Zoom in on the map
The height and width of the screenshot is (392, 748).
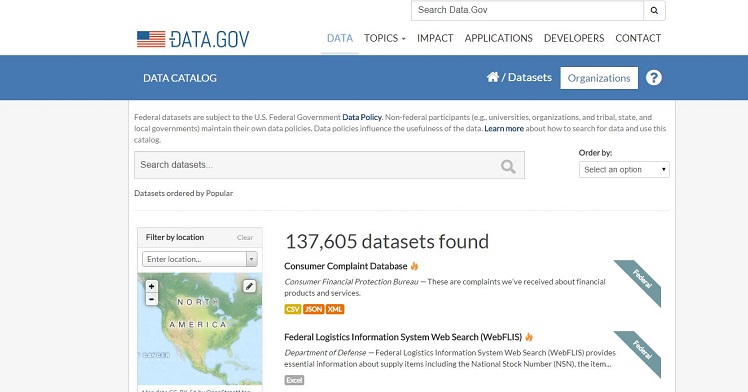point(151,286)
